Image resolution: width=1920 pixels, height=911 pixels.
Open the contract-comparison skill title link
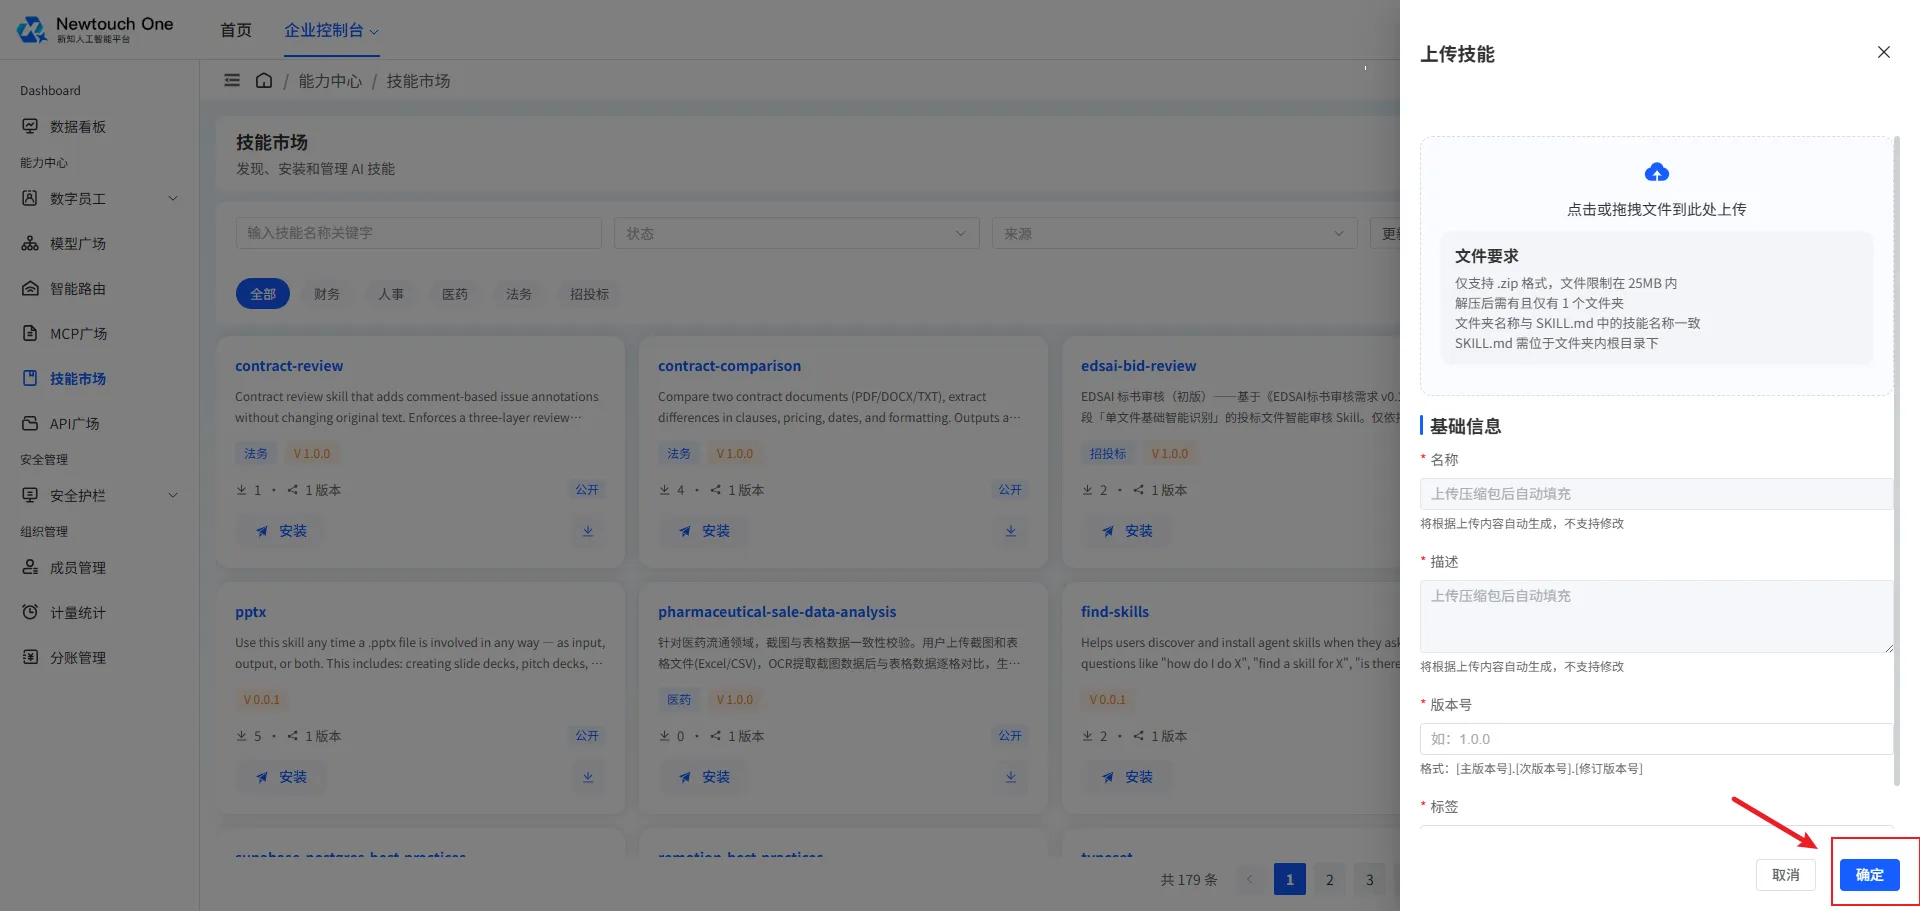tap(729, 366)
